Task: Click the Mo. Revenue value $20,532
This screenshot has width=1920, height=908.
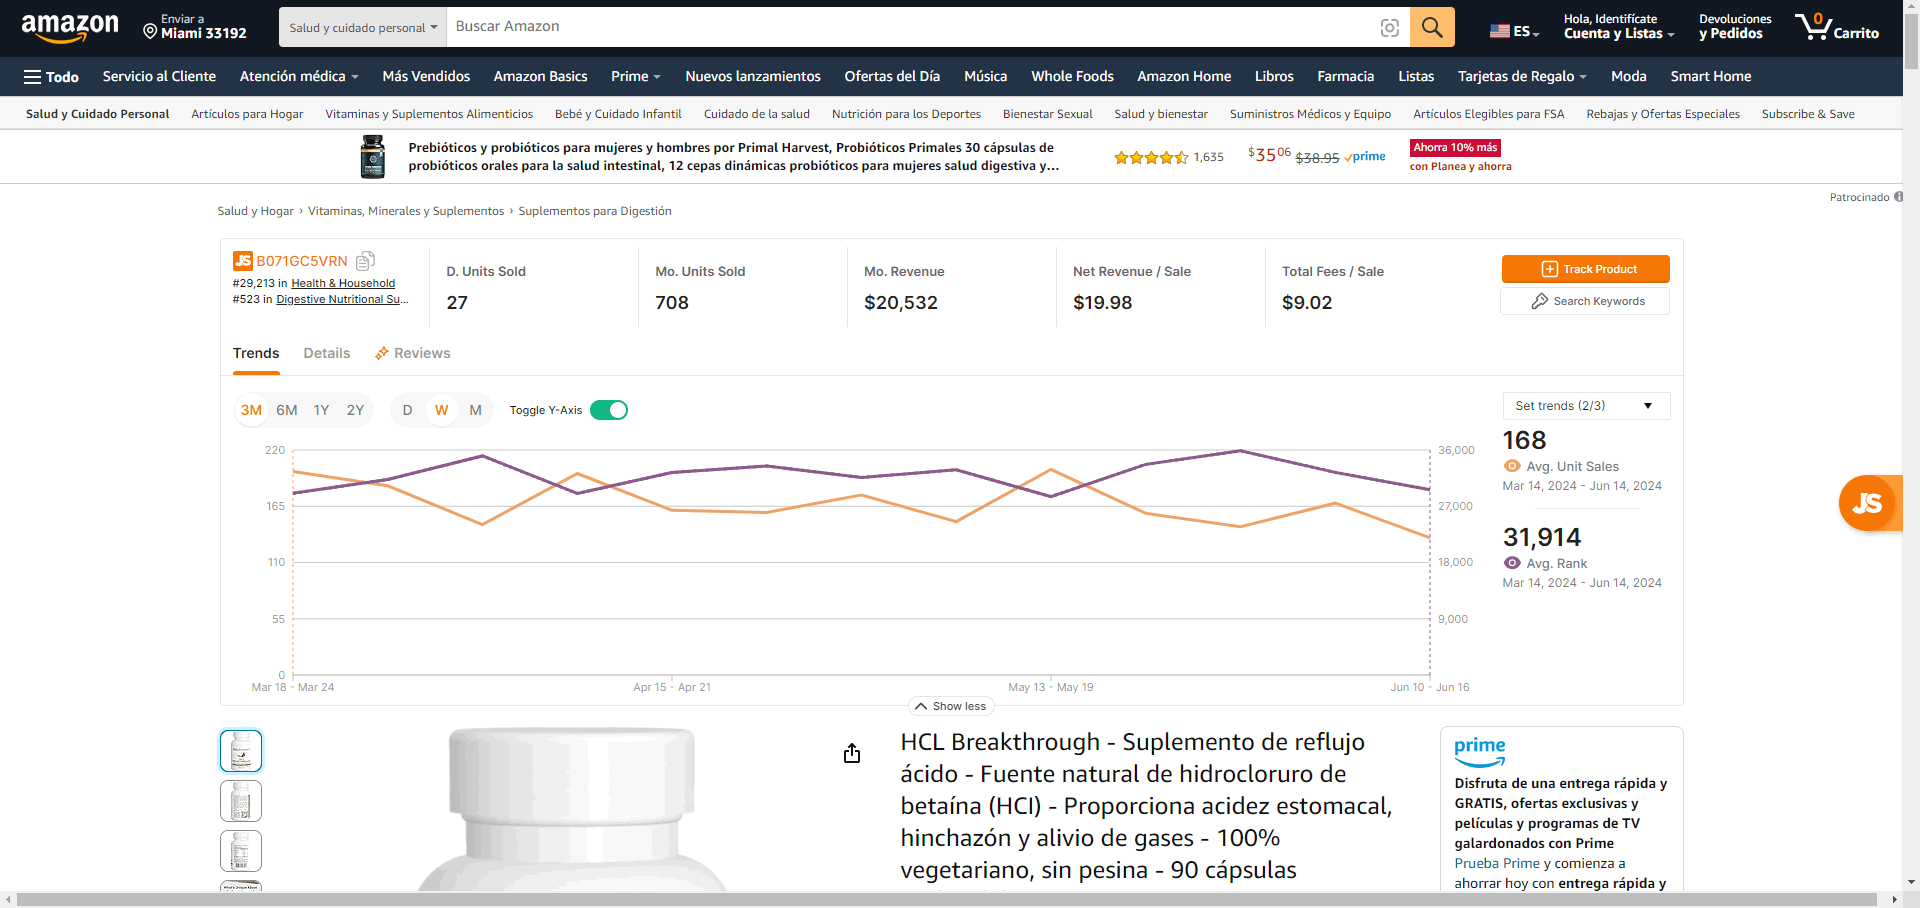Action: (x=900, y=303)
